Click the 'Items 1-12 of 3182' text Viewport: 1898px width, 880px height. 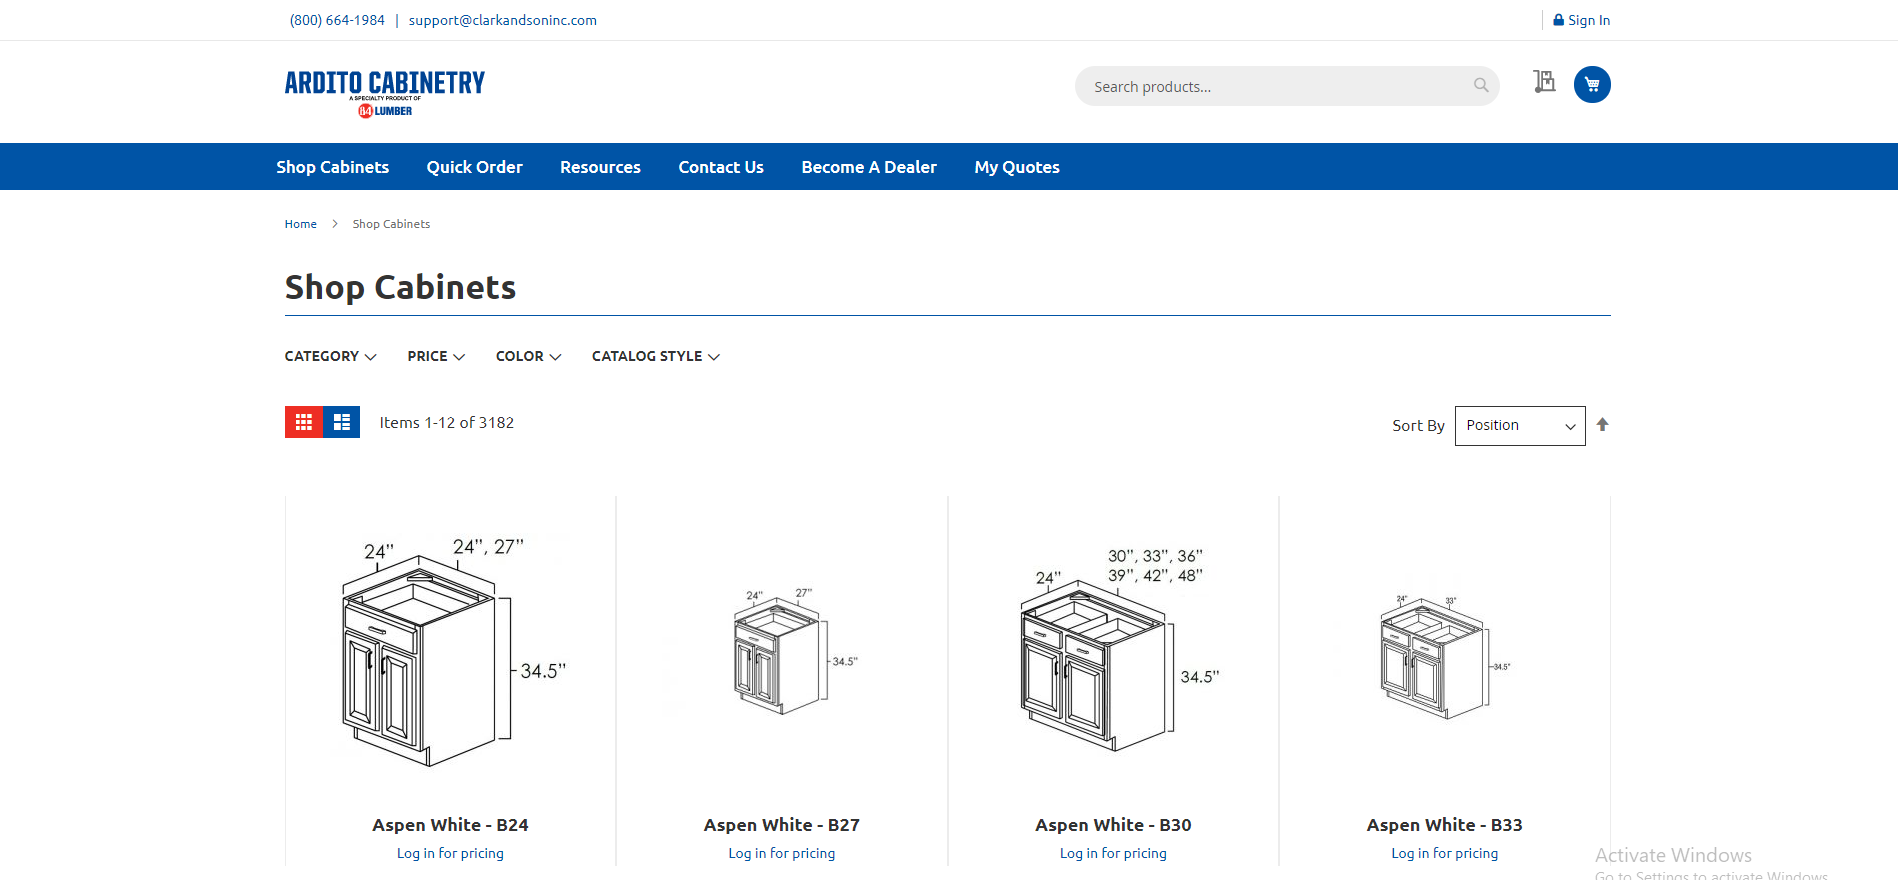(x=446, y=423)
